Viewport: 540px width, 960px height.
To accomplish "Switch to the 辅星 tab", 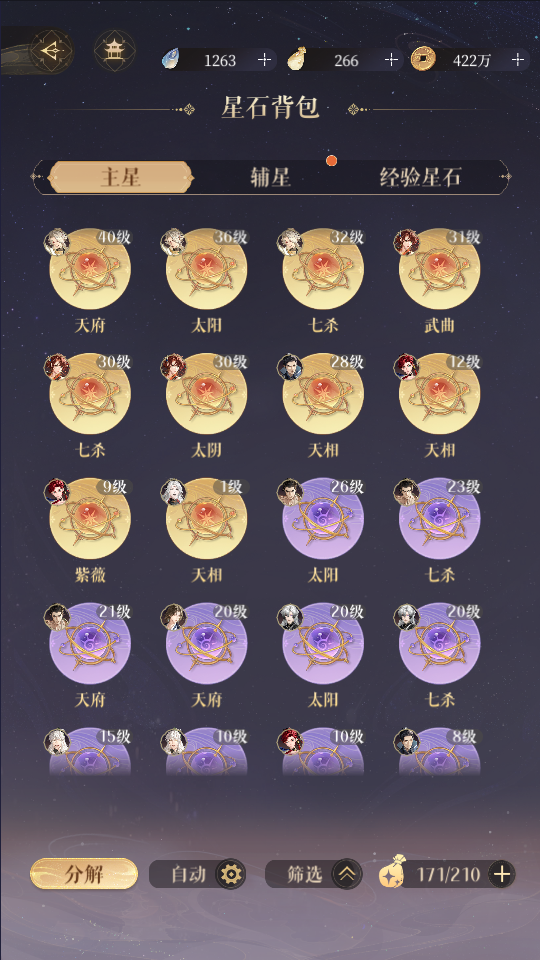I will [x=270, y=178].
